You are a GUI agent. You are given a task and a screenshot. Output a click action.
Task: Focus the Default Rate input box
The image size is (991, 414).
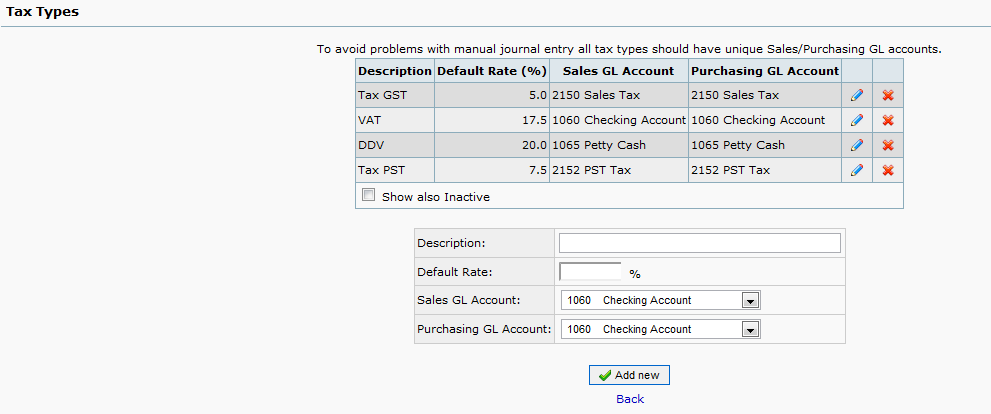(590, 271)
